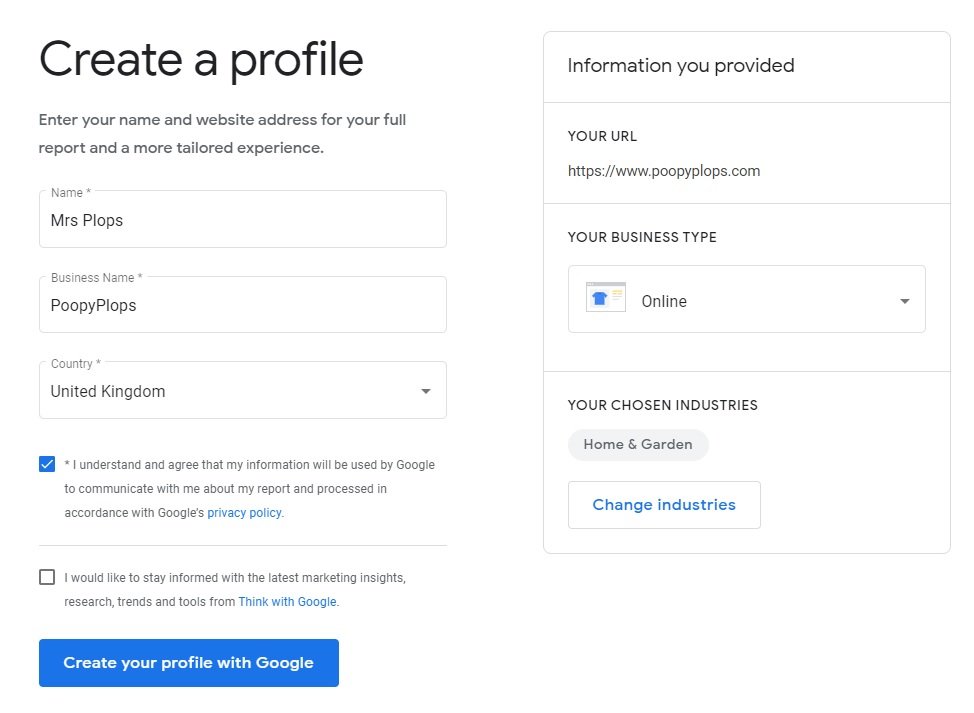The width and height of the screenshot is (974, 713).
Task: Expand the business type dropdown arrow
Action: pos(904,301)
